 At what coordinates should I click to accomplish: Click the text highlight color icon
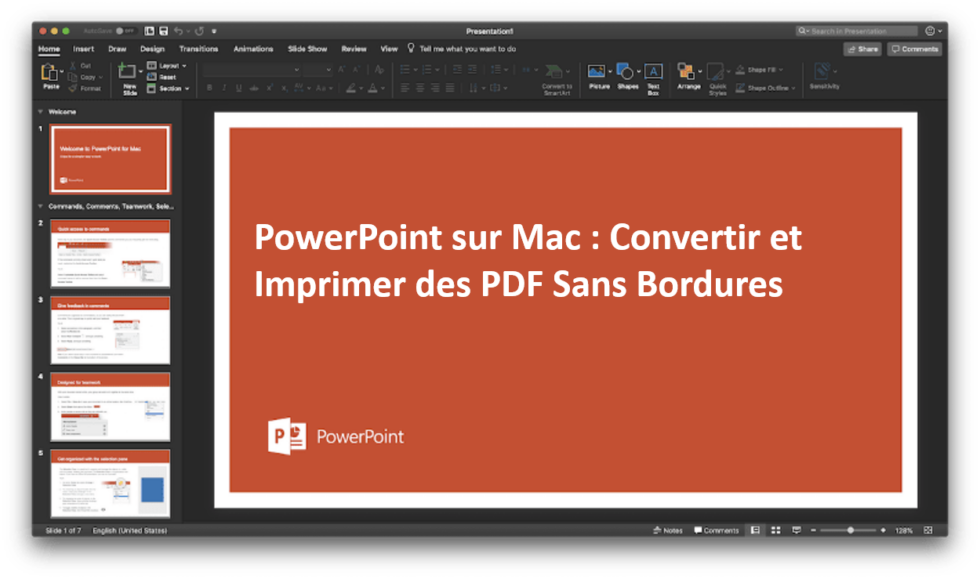[x=351, y=88]
